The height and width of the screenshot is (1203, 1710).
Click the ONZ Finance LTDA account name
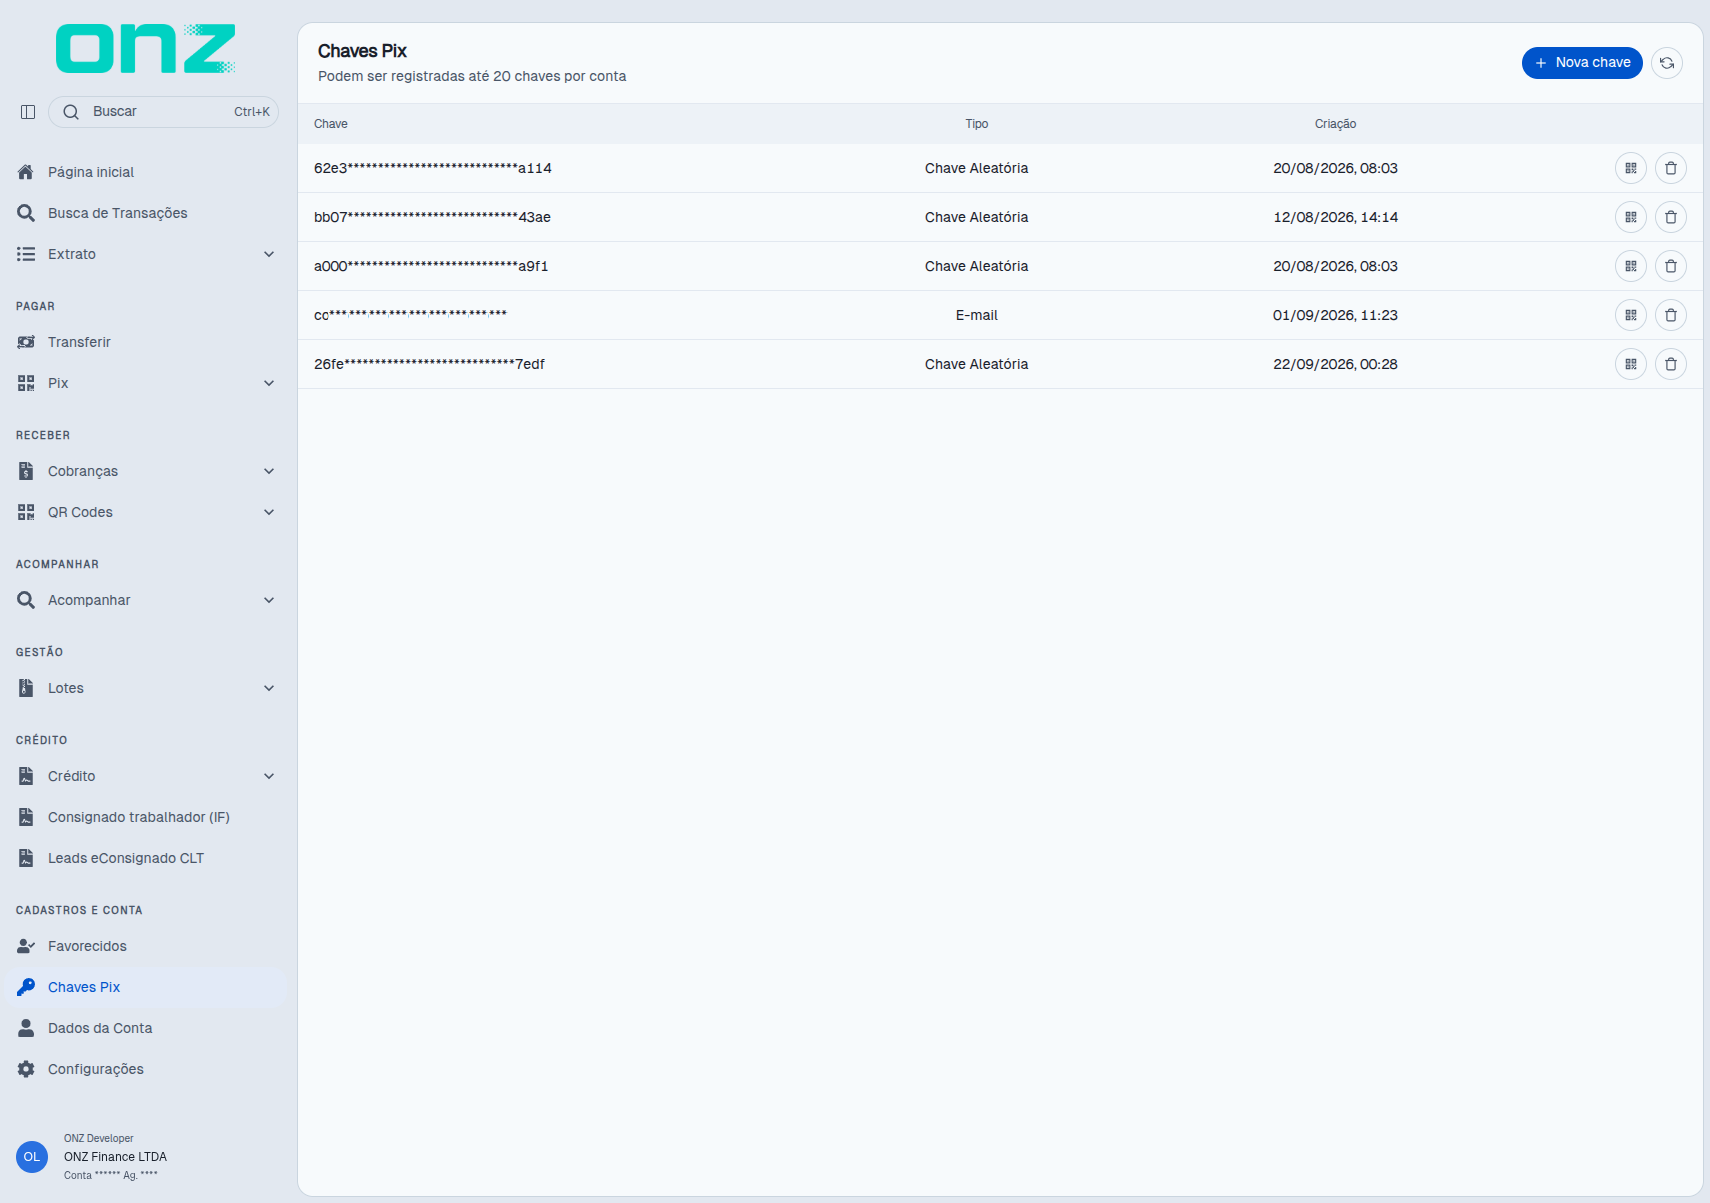116,1157
